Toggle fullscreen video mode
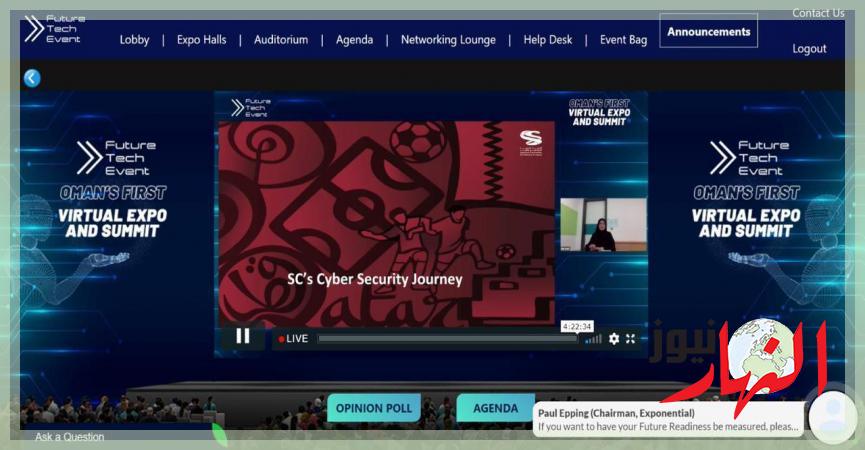The image size is (865, 450). [x=631, y=339]
